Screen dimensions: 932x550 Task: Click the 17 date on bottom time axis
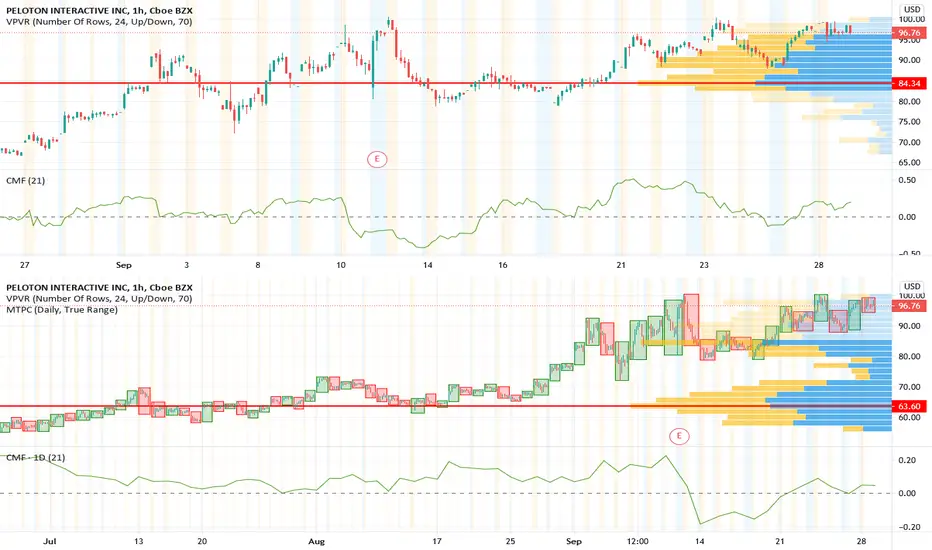click(x=437, y=541)
